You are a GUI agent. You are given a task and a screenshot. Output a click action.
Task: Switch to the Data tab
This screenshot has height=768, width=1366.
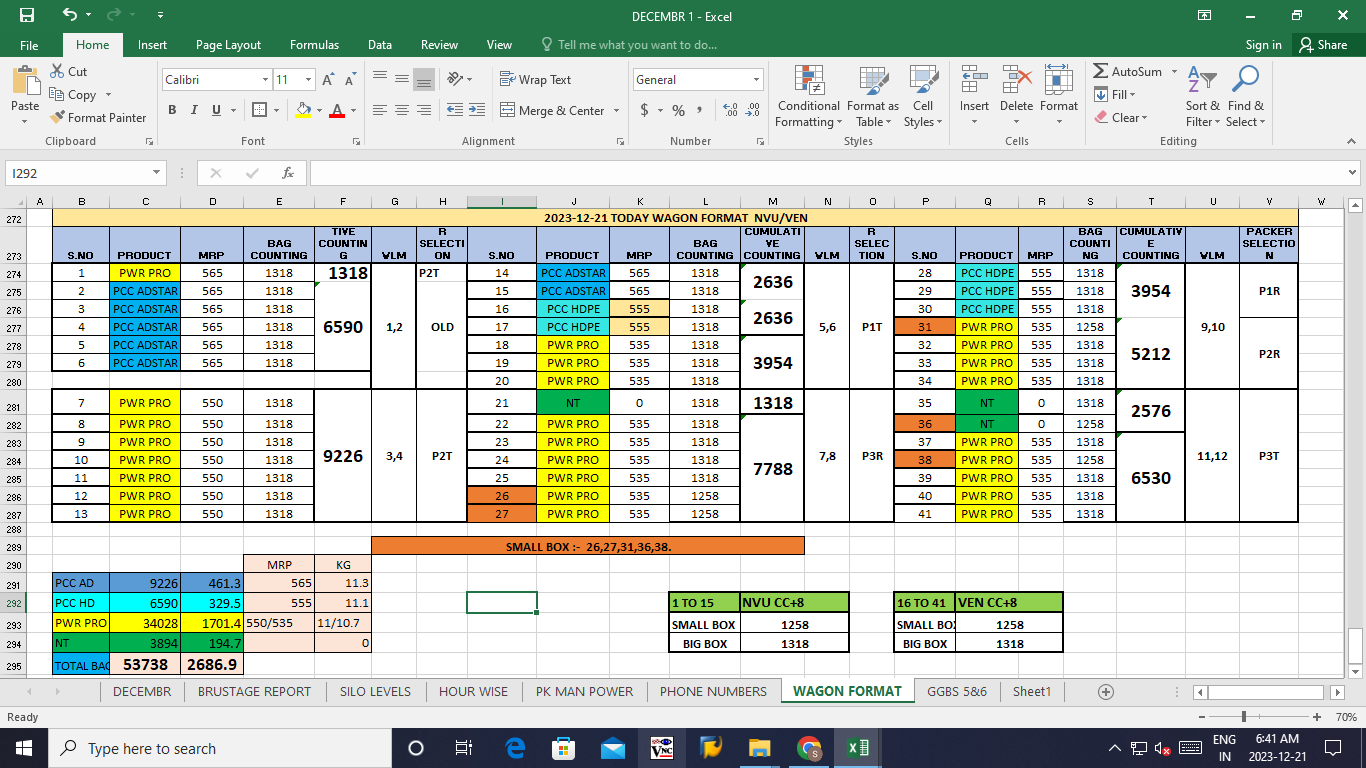380,45
